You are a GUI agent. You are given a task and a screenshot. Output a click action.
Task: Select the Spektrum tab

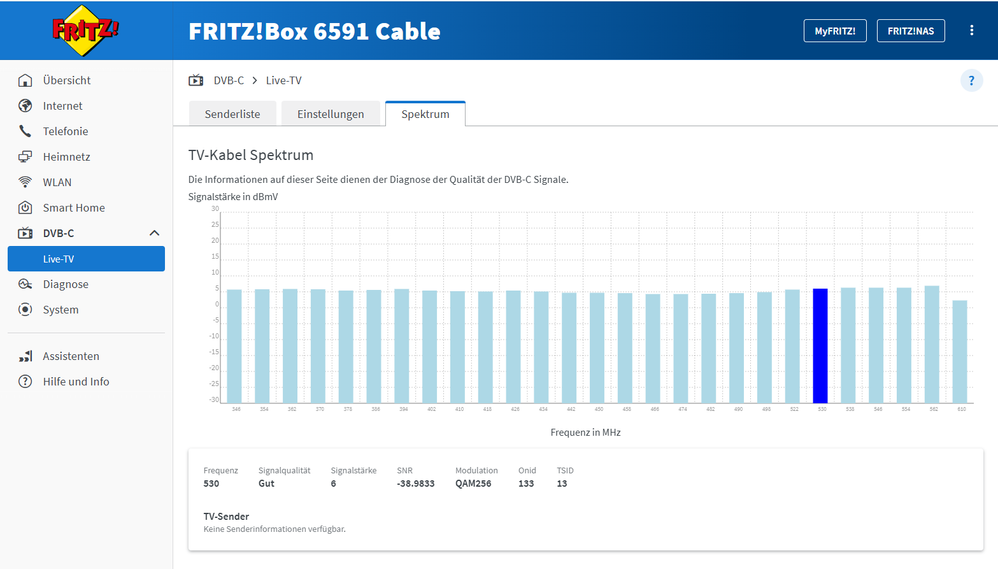[425, 114]
